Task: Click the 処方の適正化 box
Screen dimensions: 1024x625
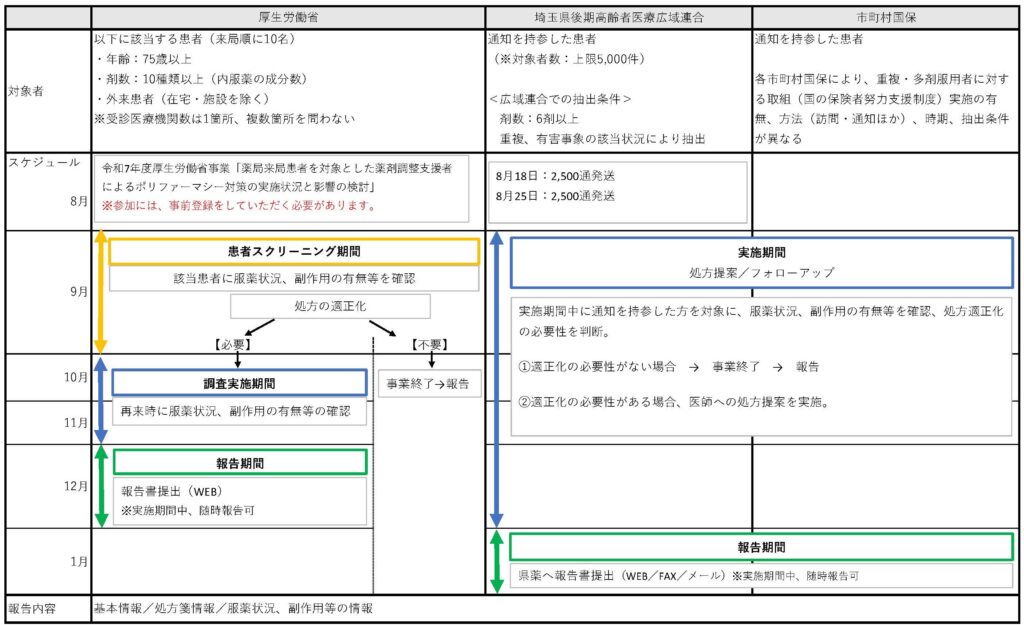Action: (x=330, y=306)
